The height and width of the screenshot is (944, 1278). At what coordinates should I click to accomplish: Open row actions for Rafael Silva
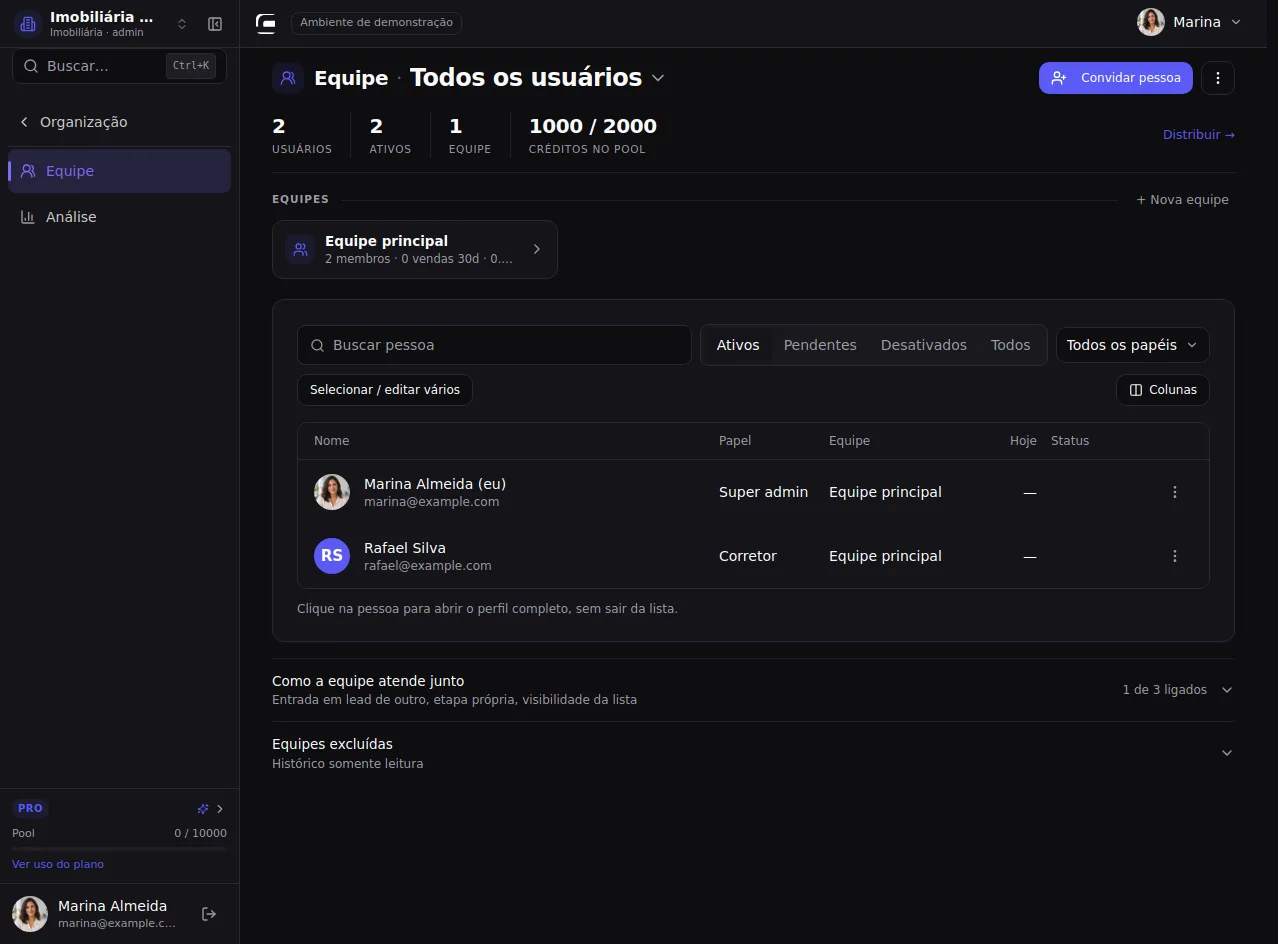[x=1175, y=556]
